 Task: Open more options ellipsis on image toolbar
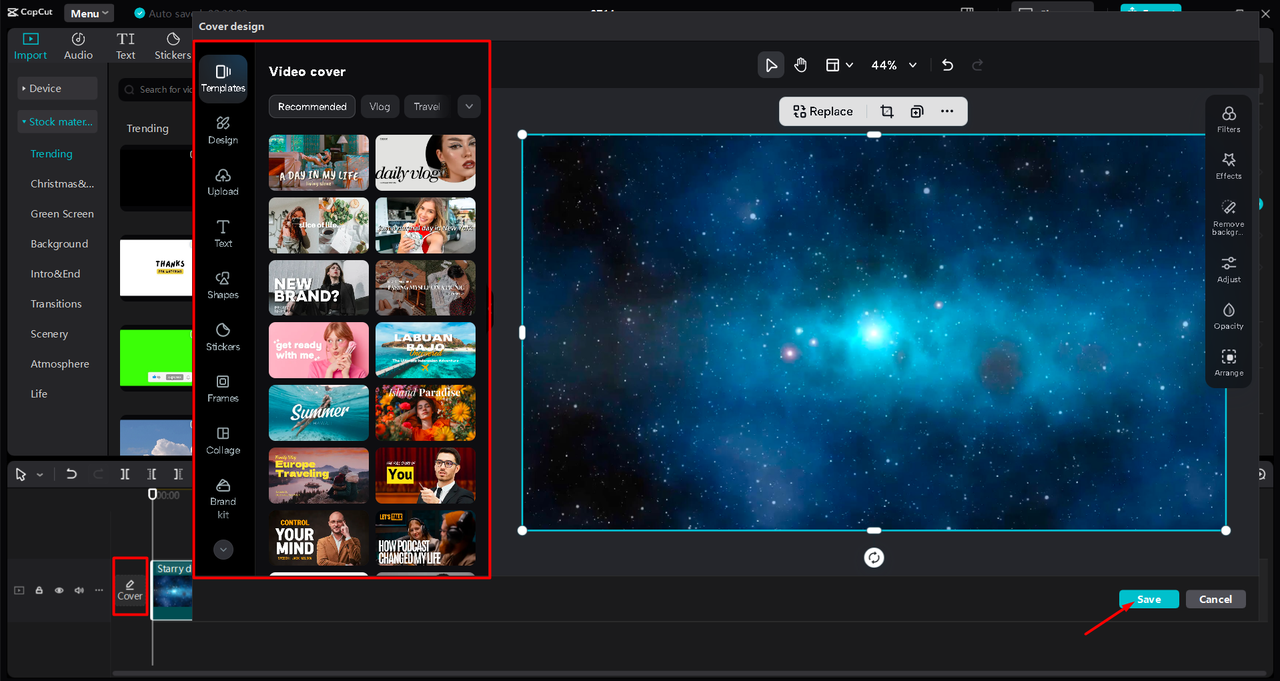point(947,111)
